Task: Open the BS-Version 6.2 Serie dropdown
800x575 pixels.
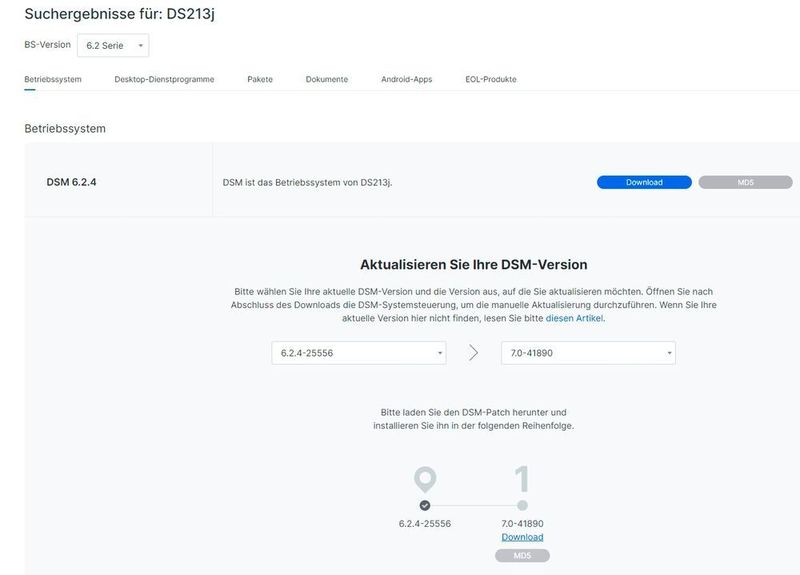Action: click(113, 45)
